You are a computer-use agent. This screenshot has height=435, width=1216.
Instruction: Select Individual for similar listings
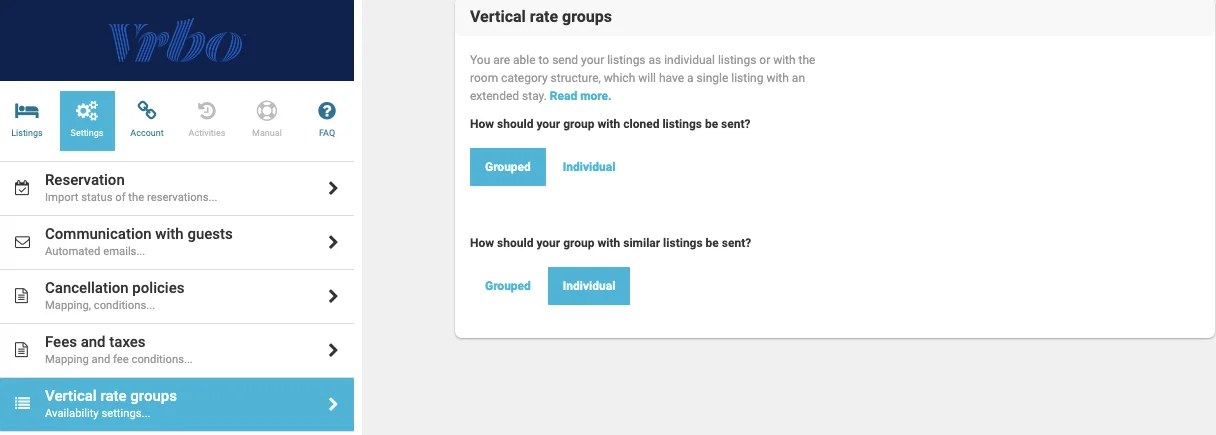point(589,286)
